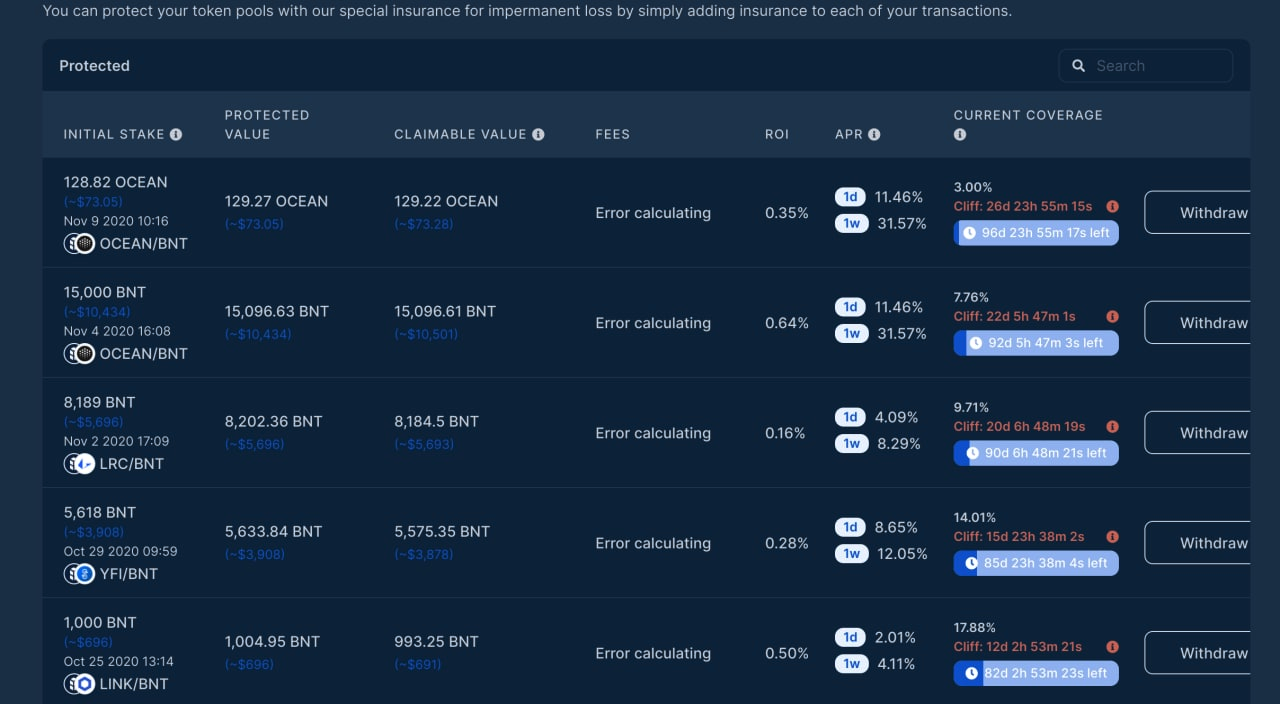Click Withdraw on the LINK/BNT row

[x=1213, y=652]
